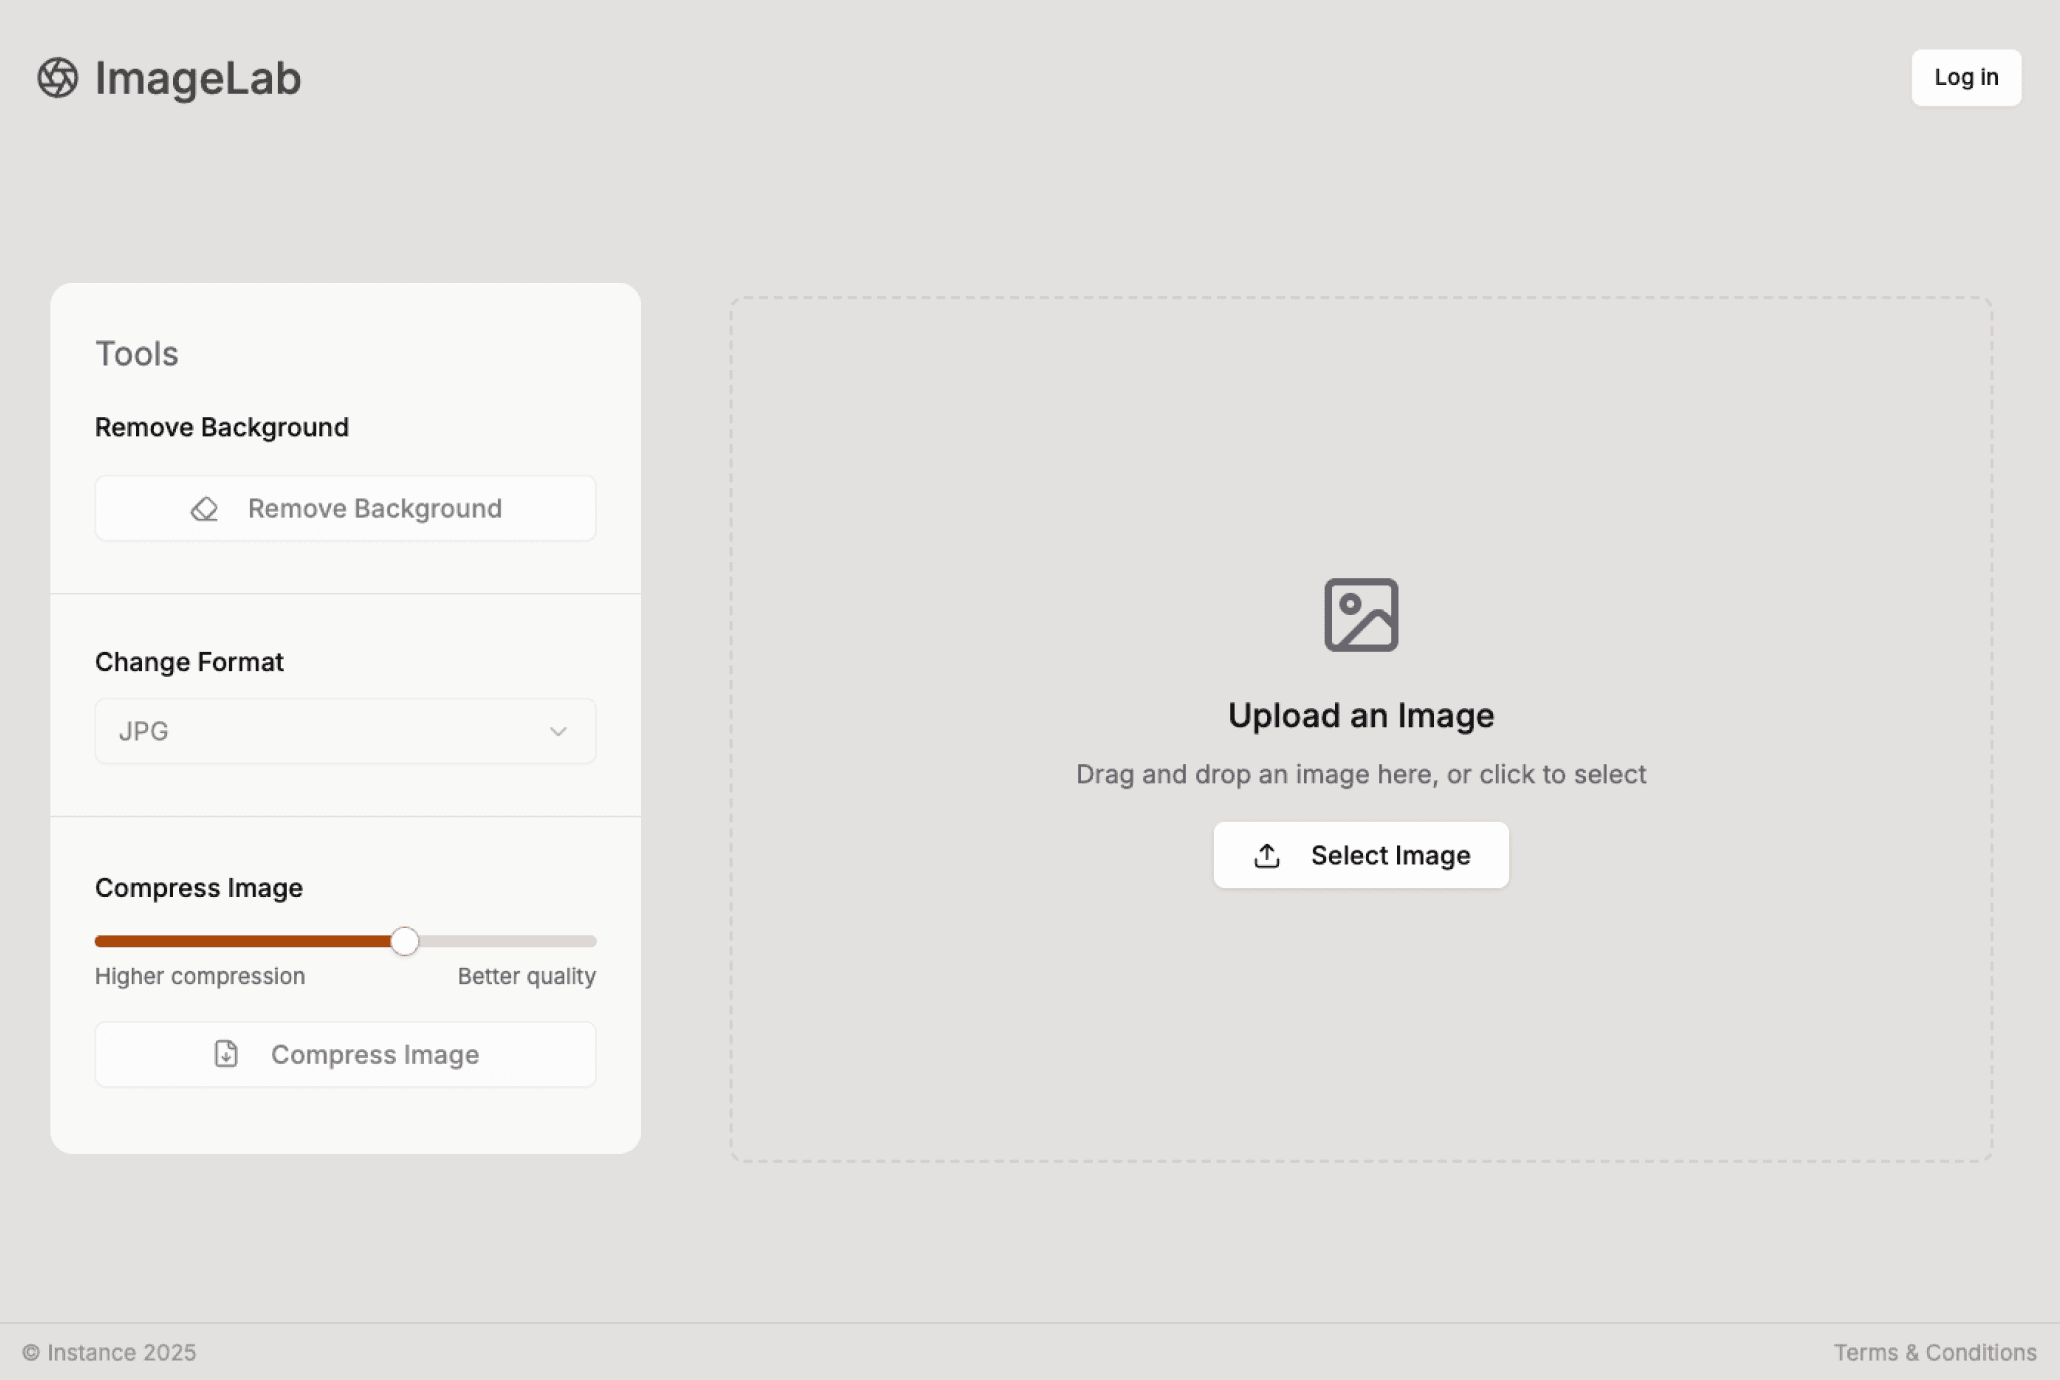Image resolution: width=2060 pixels, height=1380 pixels.
Task: Click the Select Image button text
Action: pos(1390,856)
